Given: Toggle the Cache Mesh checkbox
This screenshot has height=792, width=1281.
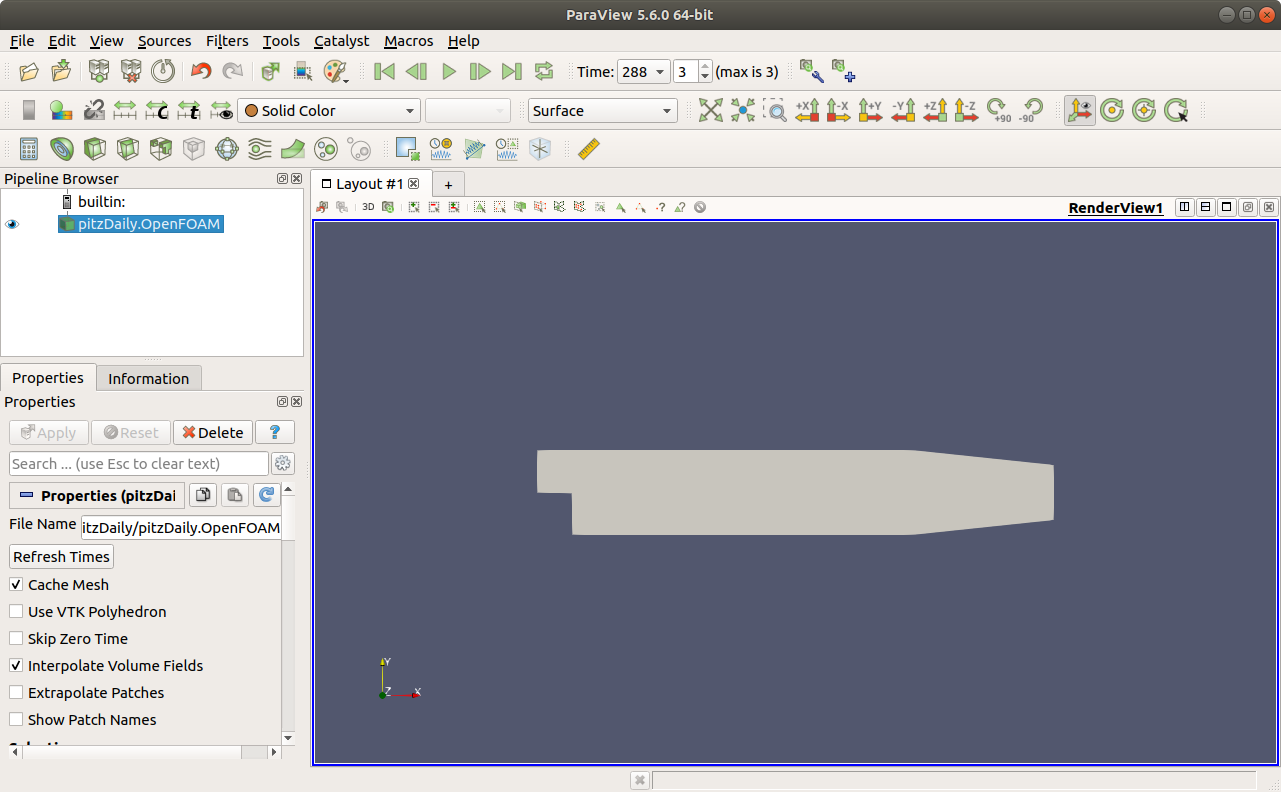Looking at the screenshot, I should (16, 584).
